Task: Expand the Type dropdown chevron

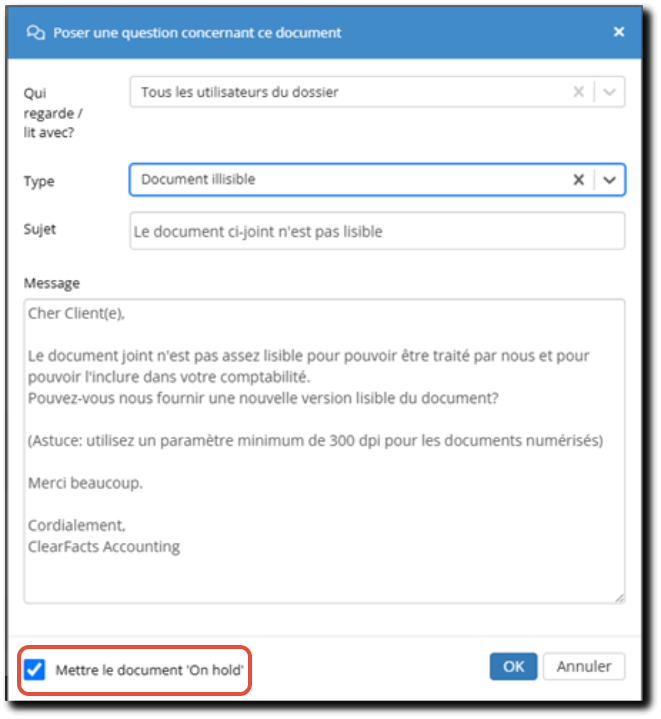Action: (609, 180)
